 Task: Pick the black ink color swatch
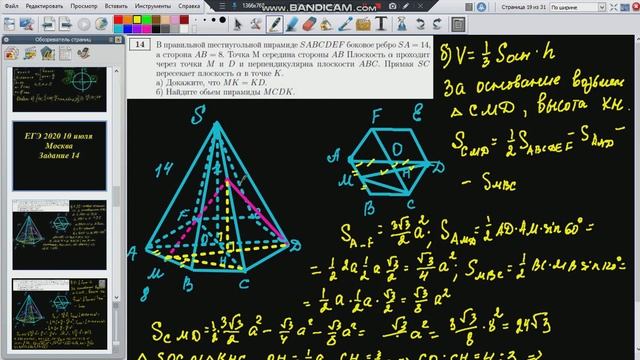(156, 29)
